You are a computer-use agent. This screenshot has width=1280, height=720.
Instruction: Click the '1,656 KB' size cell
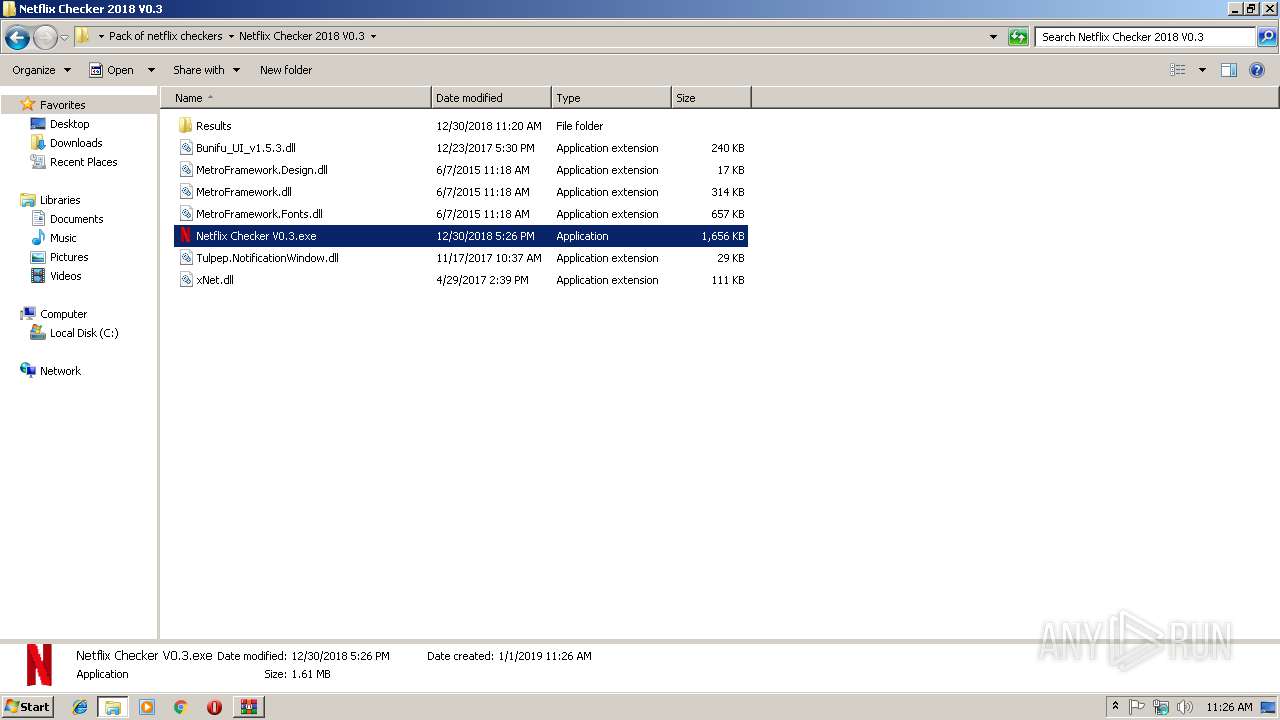[722, 236]
